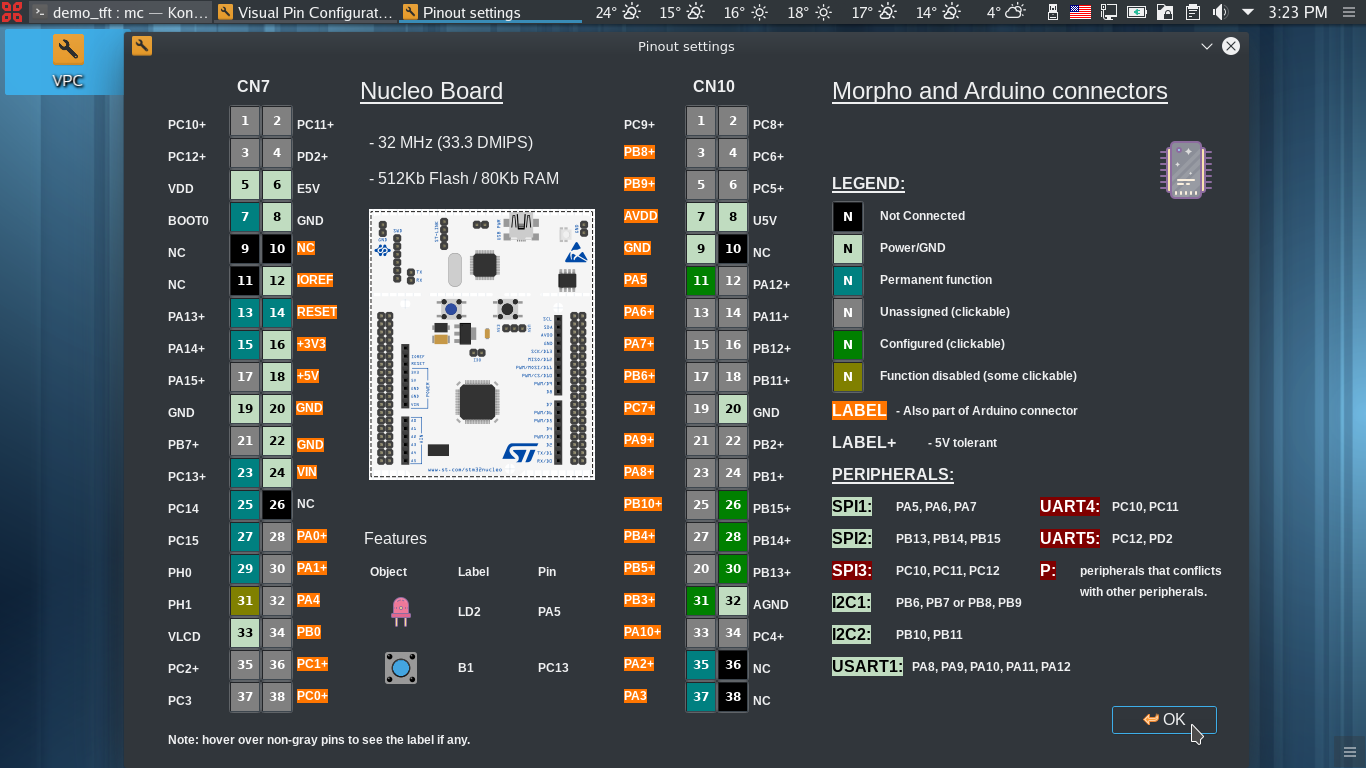1366x768 pixels.
Task: Open the volume control in the system tray
Action: [x=1220, y=12]
